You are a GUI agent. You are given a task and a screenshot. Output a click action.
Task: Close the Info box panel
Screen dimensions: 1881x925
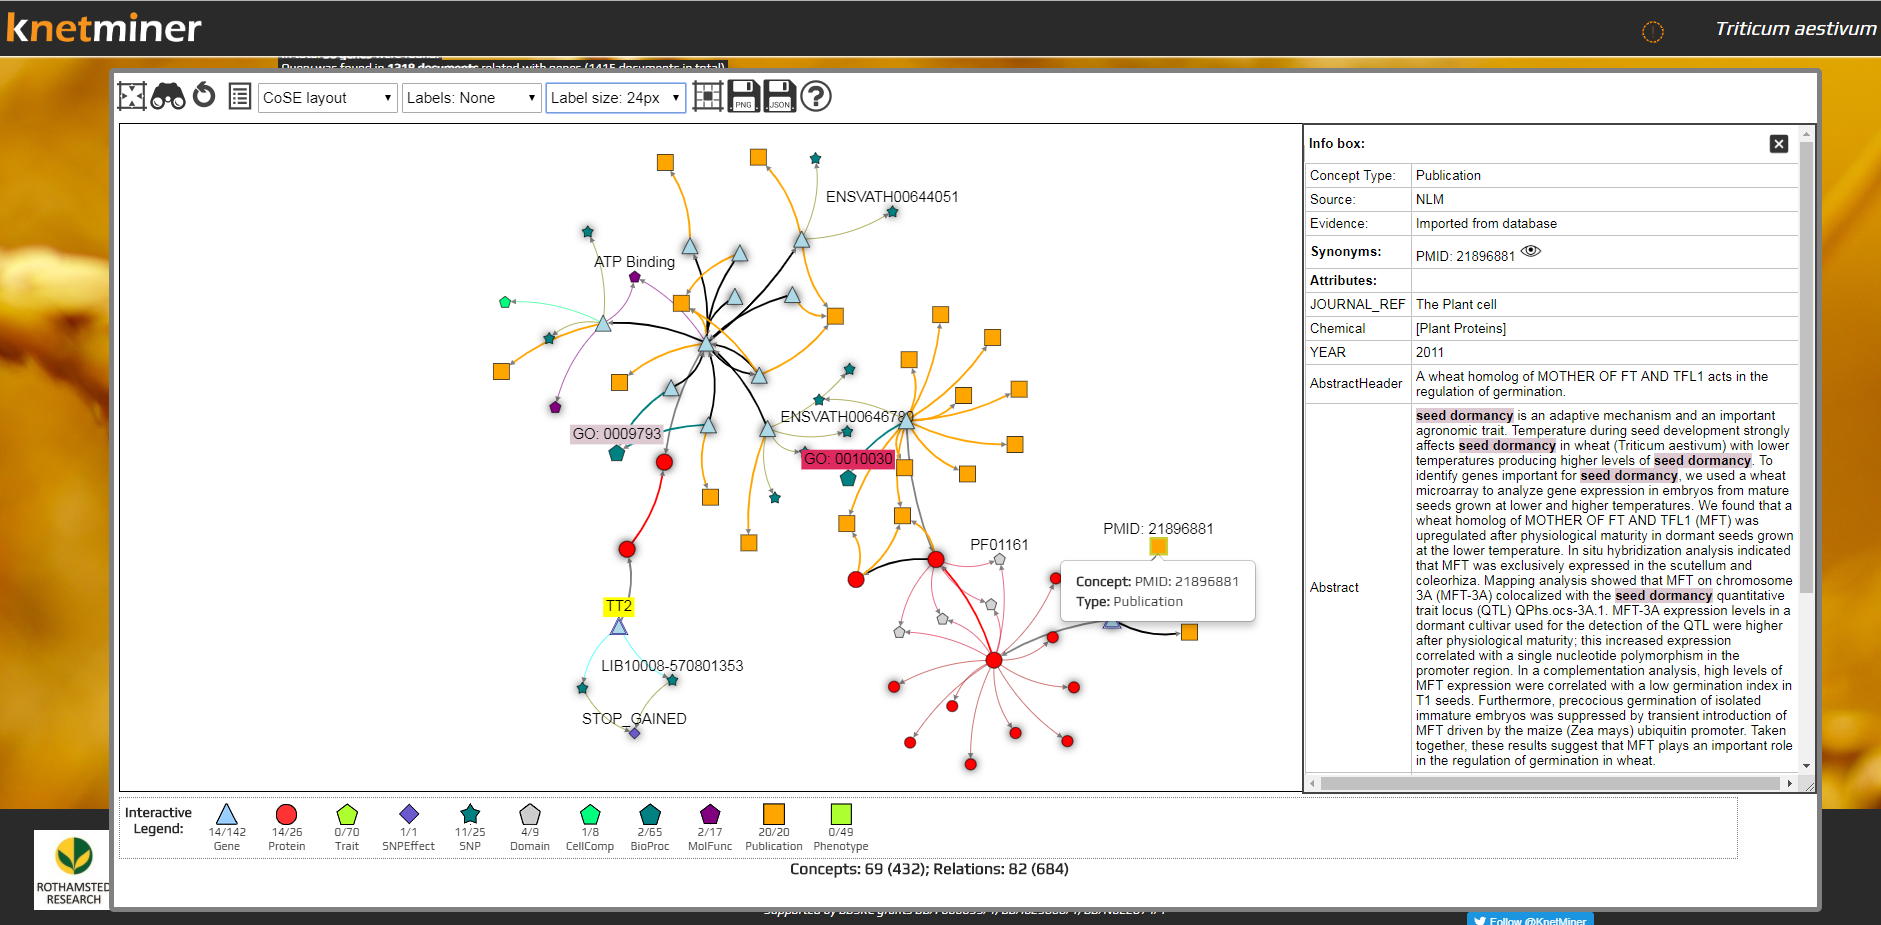[1779, 143]
